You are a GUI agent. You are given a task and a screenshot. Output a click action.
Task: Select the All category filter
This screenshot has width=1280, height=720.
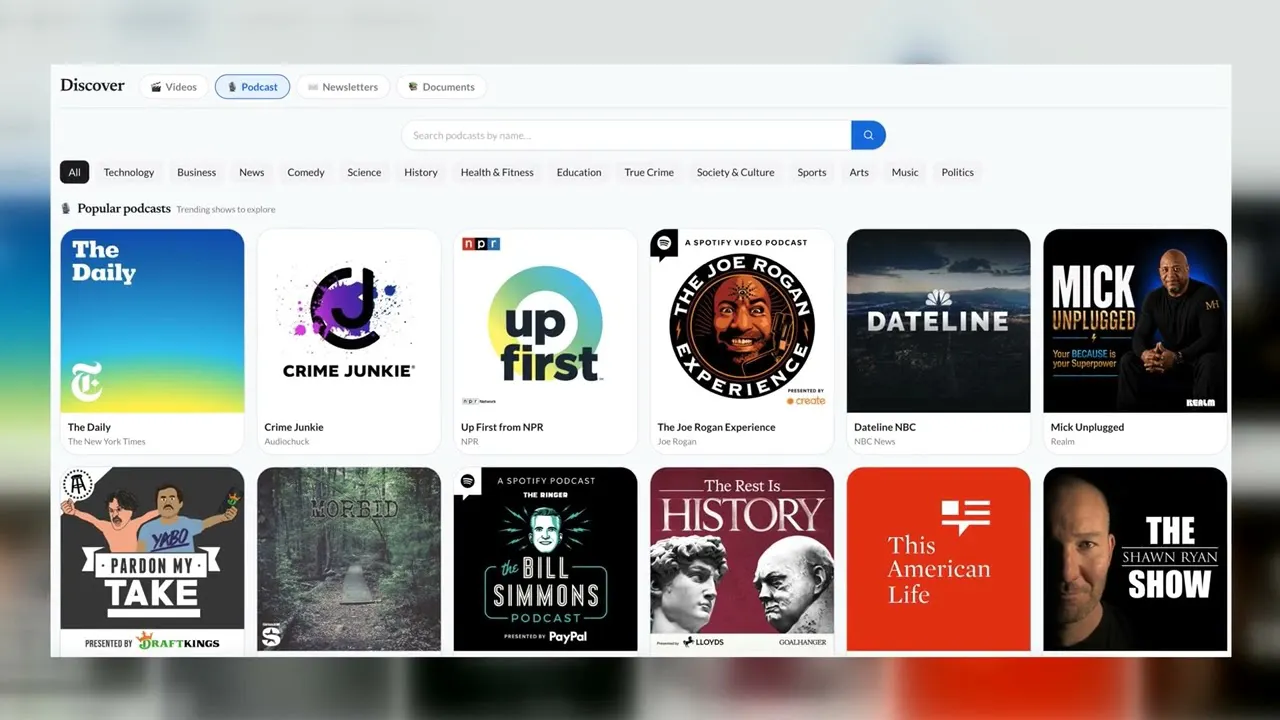(74, 172)
